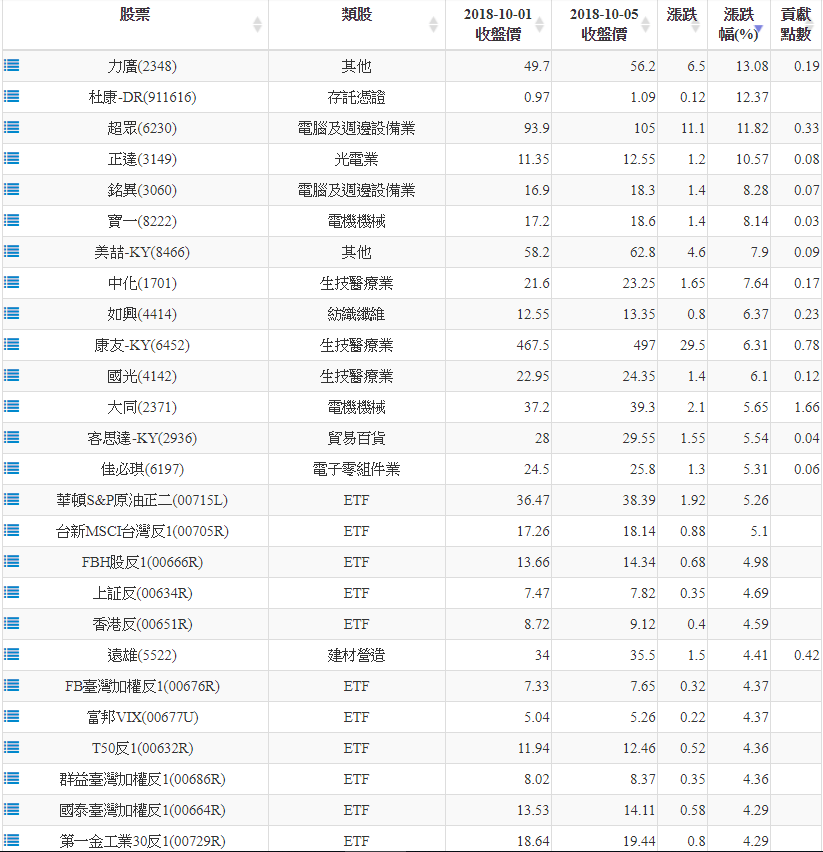Click the 貢獻點數 column header

[797, 24]
